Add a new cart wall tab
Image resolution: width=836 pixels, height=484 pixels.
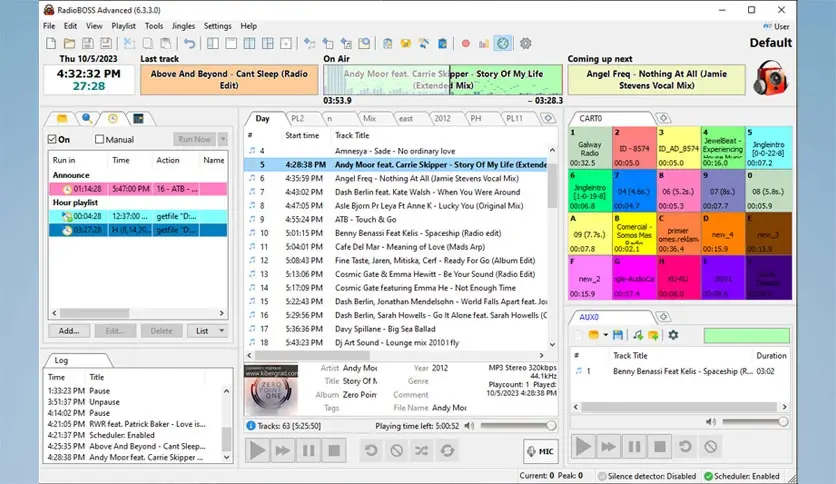(663, 118)
